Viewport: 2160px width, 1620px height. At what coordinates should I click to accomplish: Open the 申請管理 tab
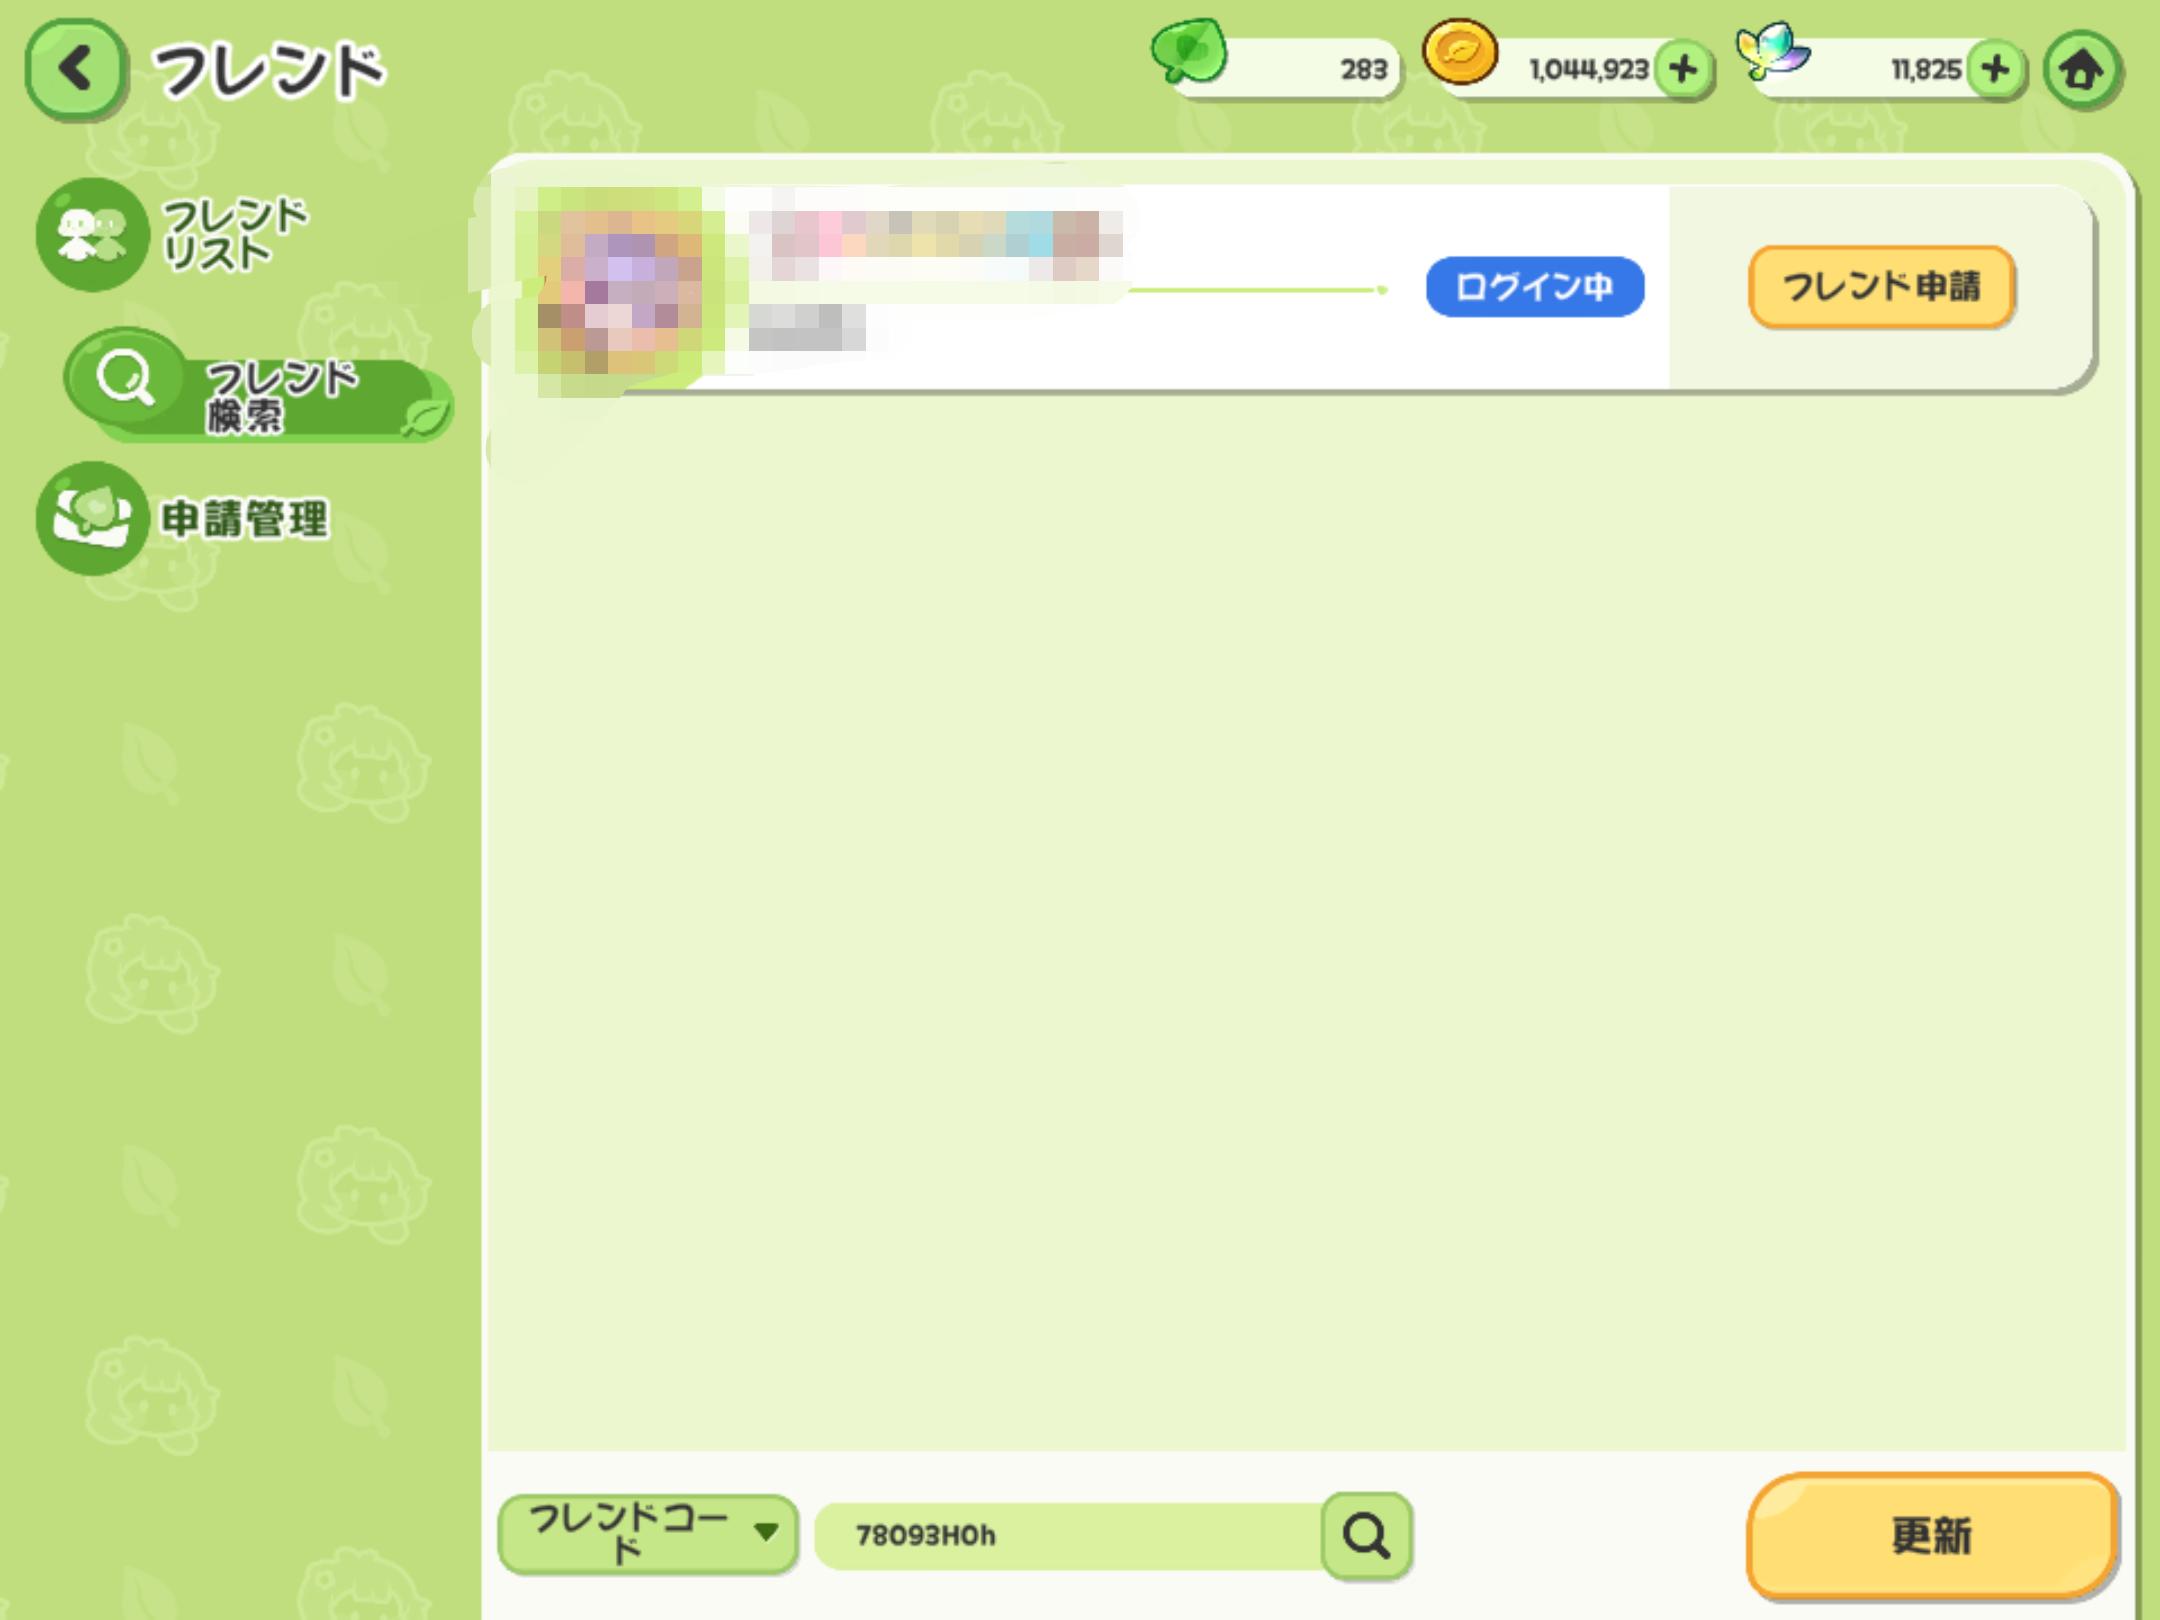[183, 518]
